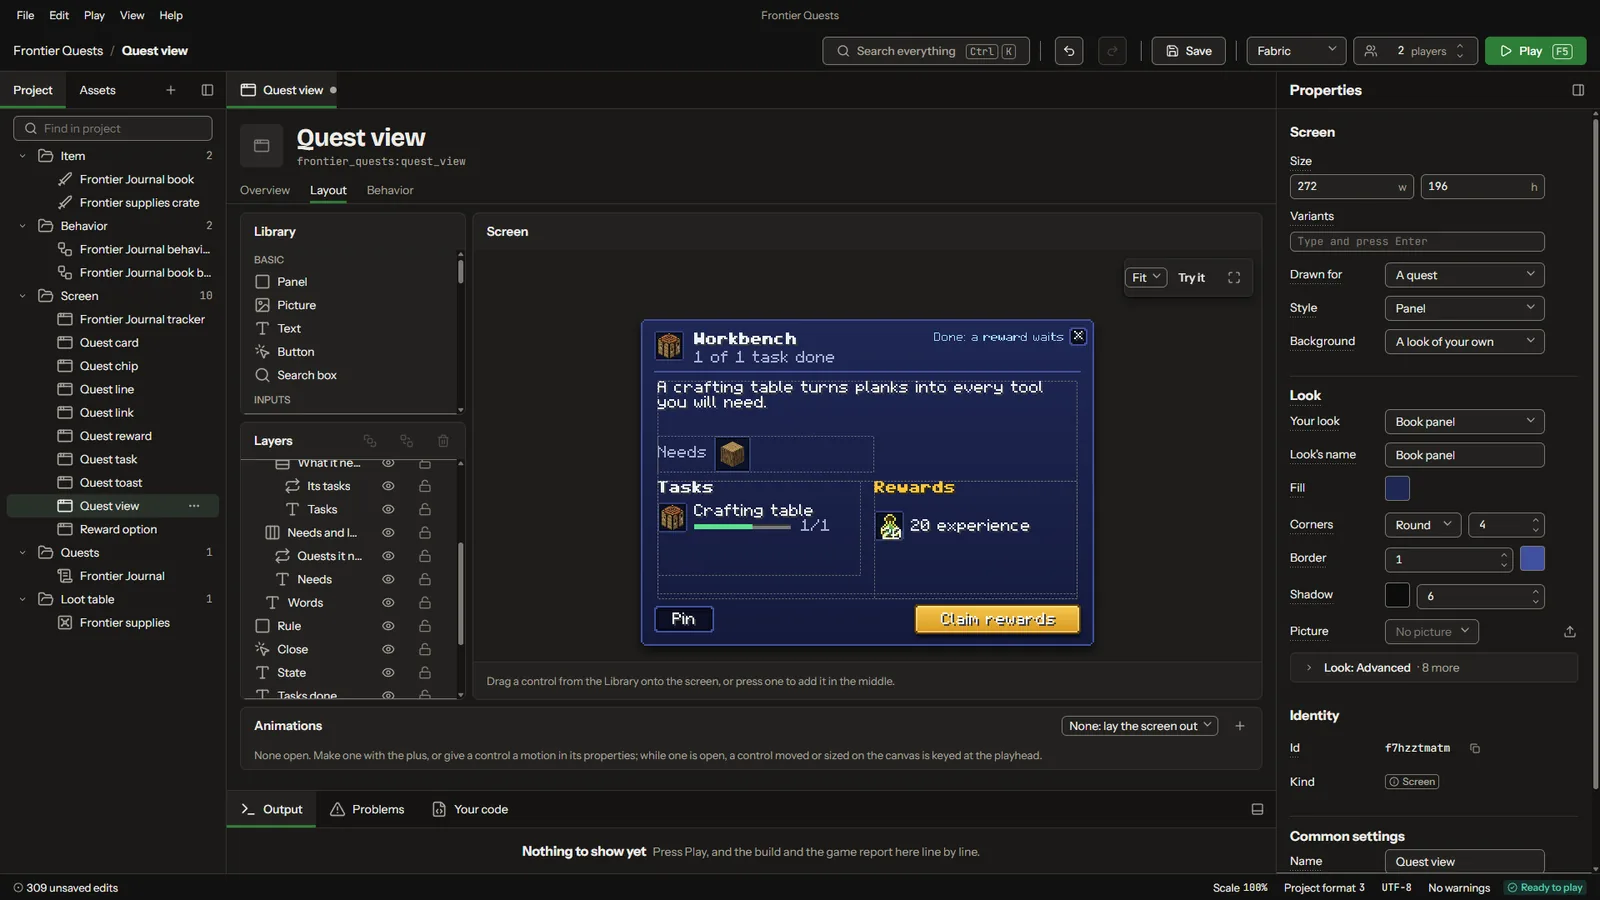Expand canvas to fullscreen icon

[x=1234, y=278]
